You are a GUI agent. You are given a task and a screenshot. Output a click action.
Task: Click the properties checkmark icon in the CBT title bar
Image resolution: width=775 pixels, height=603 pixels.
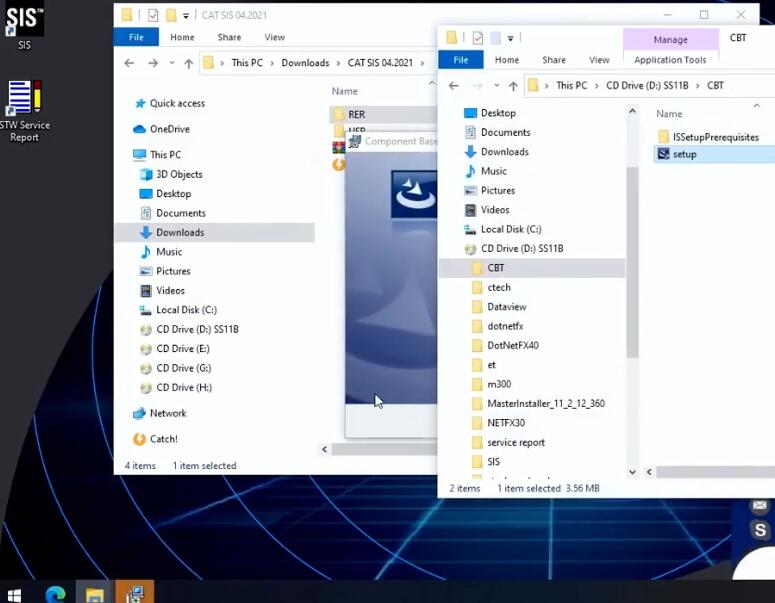pyautogui.click(x=477, y=38)
